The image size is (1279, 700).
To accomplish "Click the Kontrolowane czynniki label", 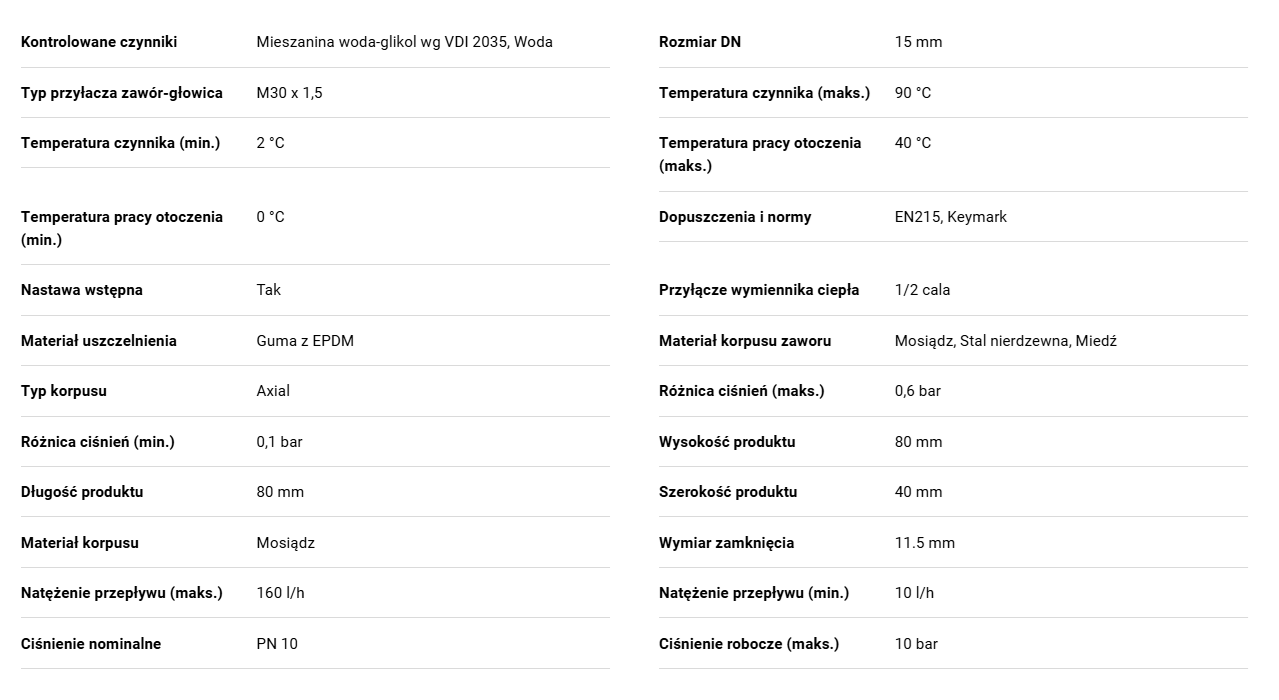I will click(x=99, y=42).
